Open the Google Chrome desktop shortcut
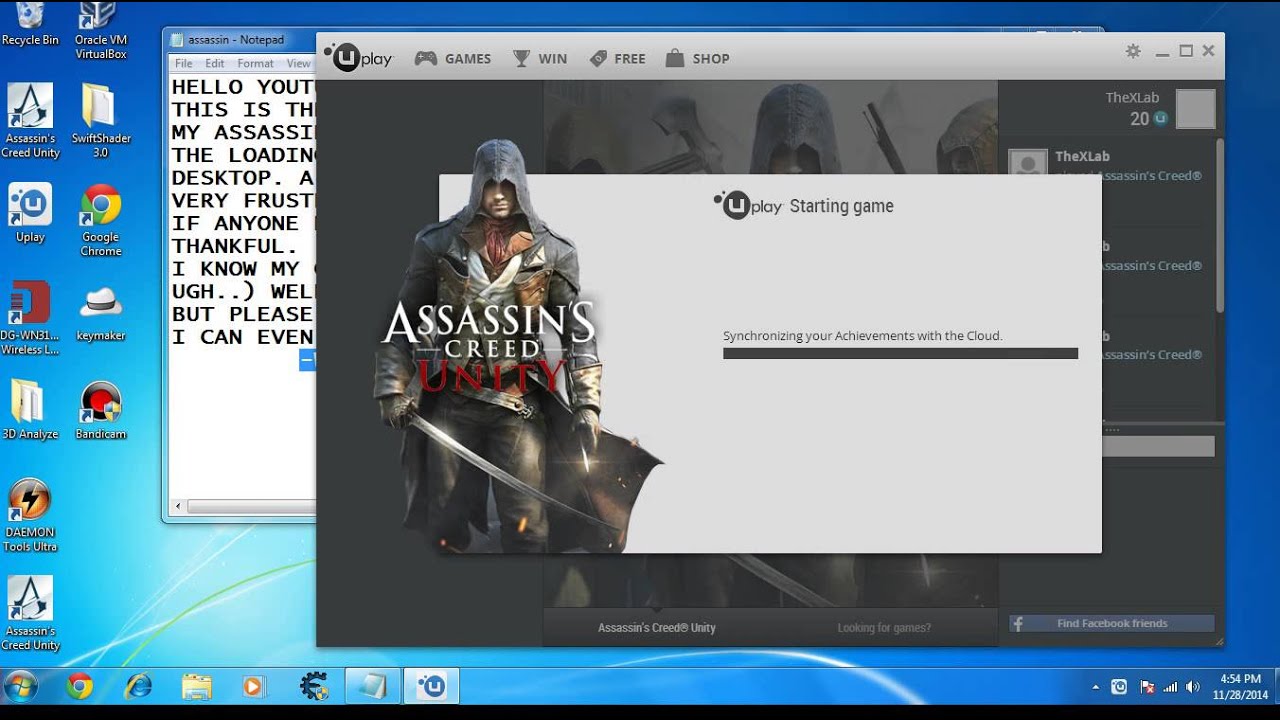The width and height of the screenshot is (1280, 720). (101, 219)
